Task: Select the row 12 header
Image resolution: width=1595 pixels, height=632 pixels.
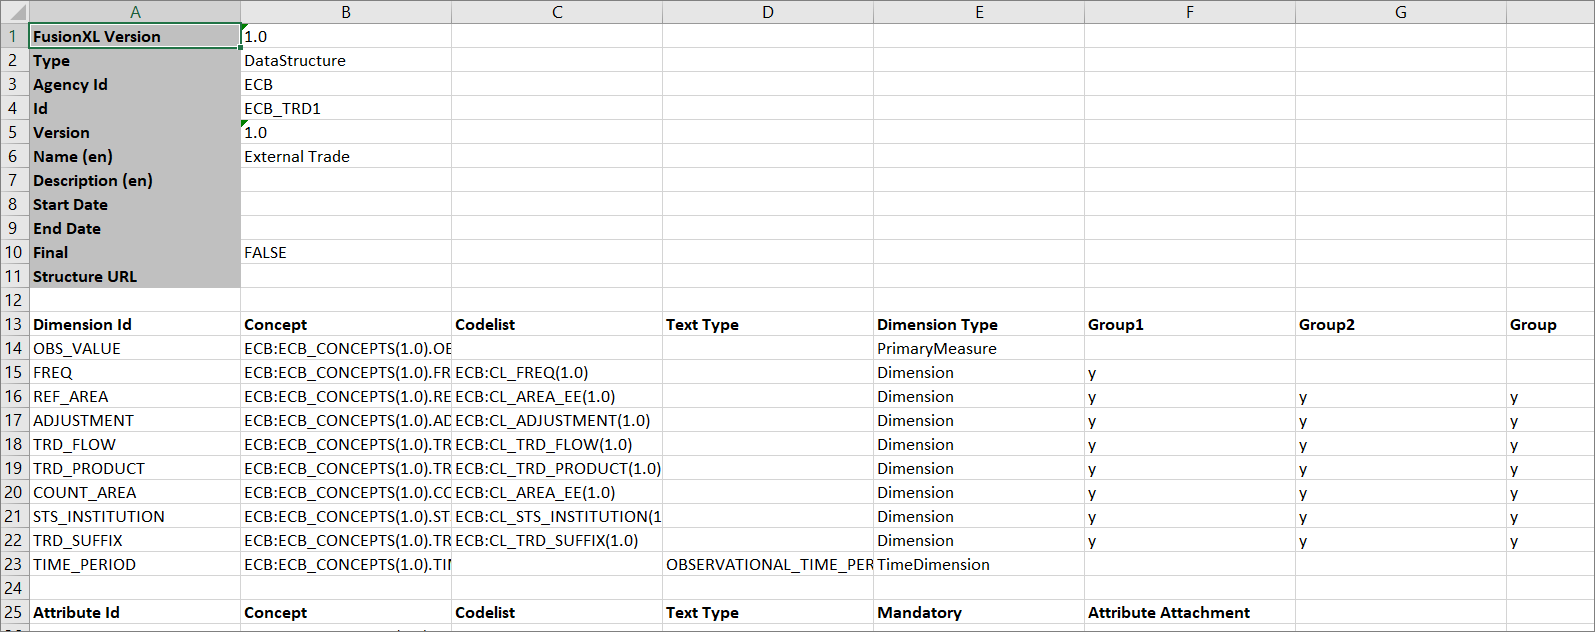Action: pos(14,300)
